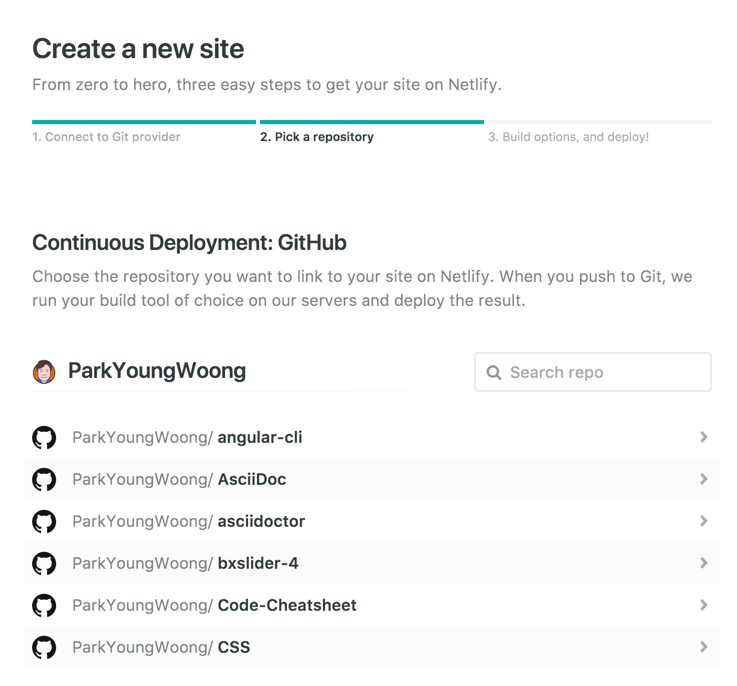Click GitHub icon beside AsciiDoc repo
The width and height of the screenshot is (737, 686).
[44, 480]
